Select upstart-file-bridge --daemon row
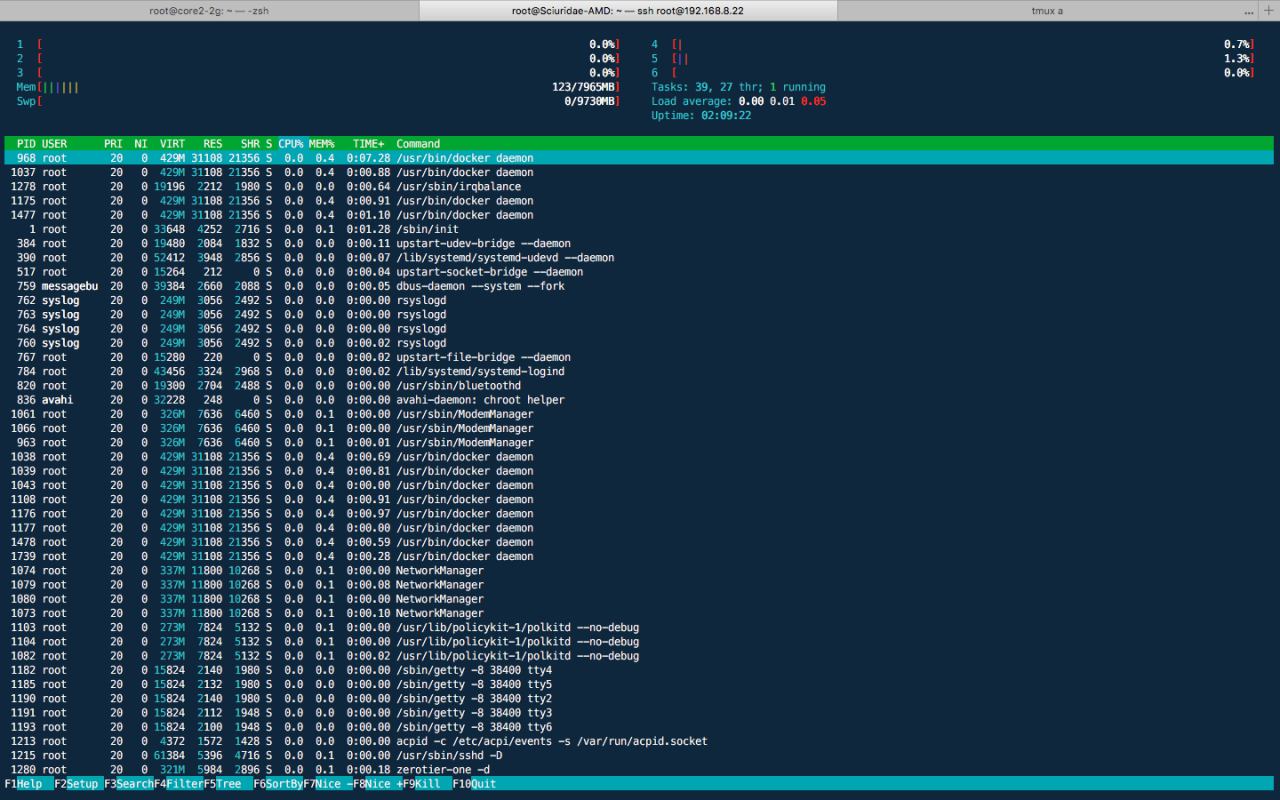Screen dimensions: 1280x800 (x=640, y=357)
